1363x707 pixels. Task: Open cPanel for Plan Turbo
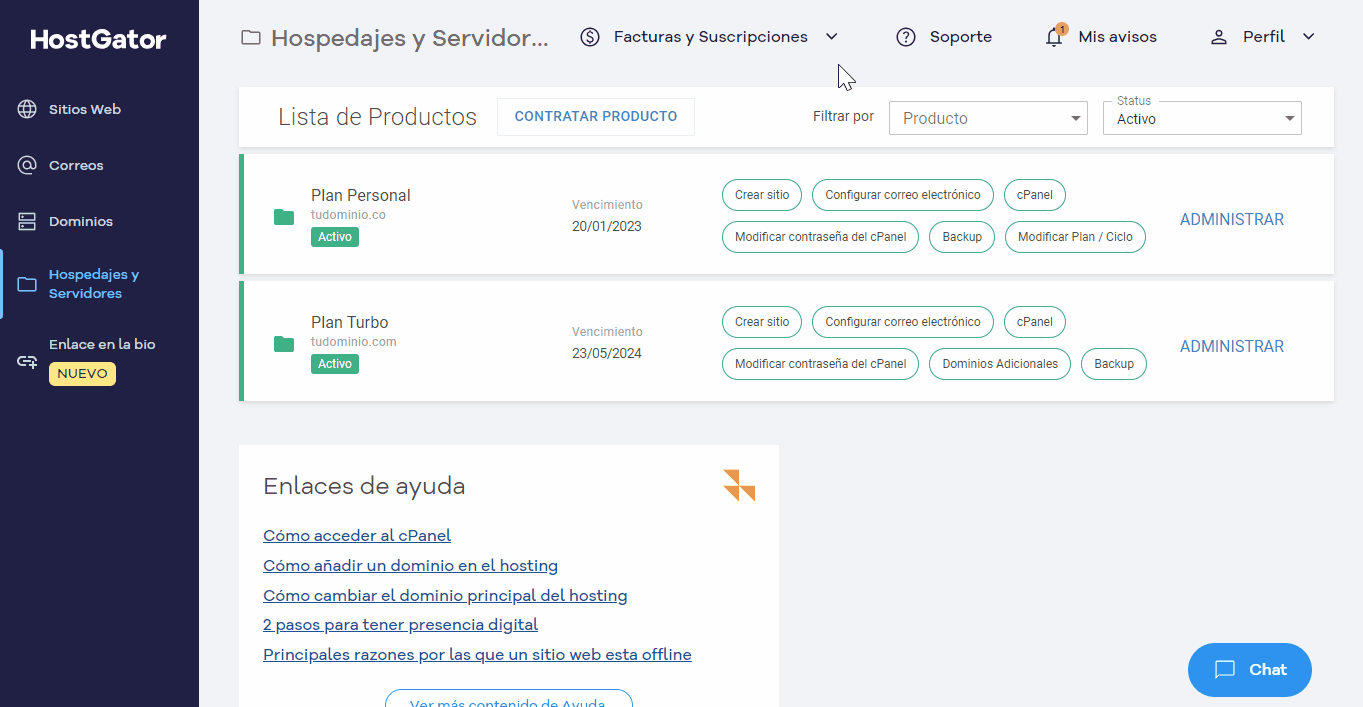1035,322
